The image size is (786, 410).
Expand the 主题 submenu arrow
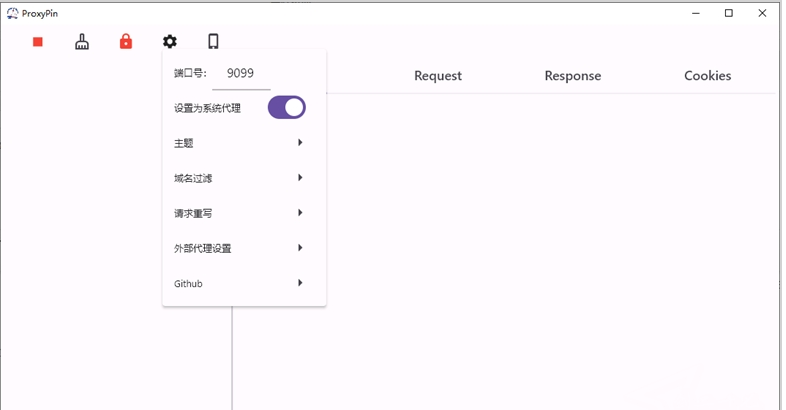[300, 143]
